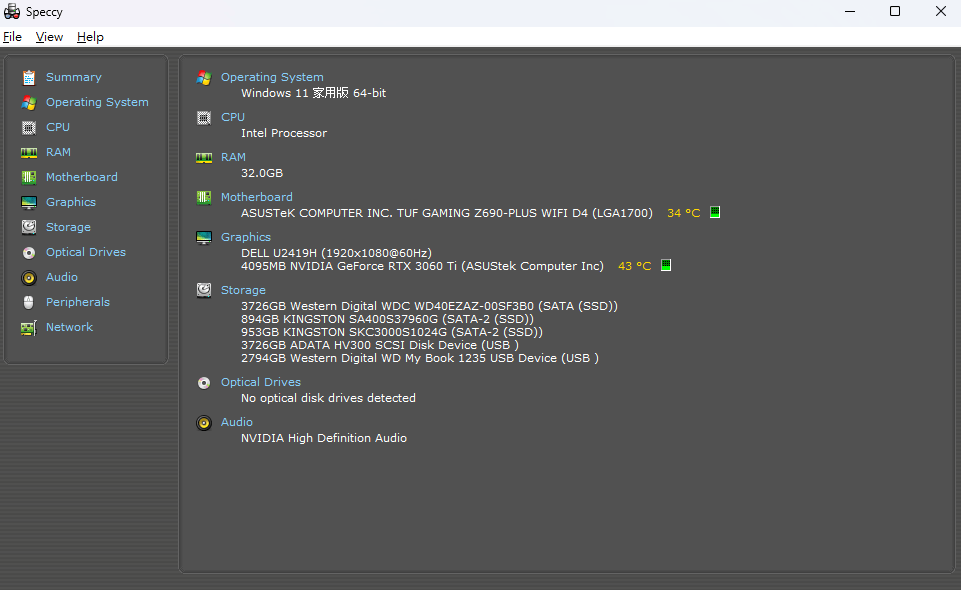Click the Audio speaker icon in sidebar
961x590 pixels.
point(29,278)
